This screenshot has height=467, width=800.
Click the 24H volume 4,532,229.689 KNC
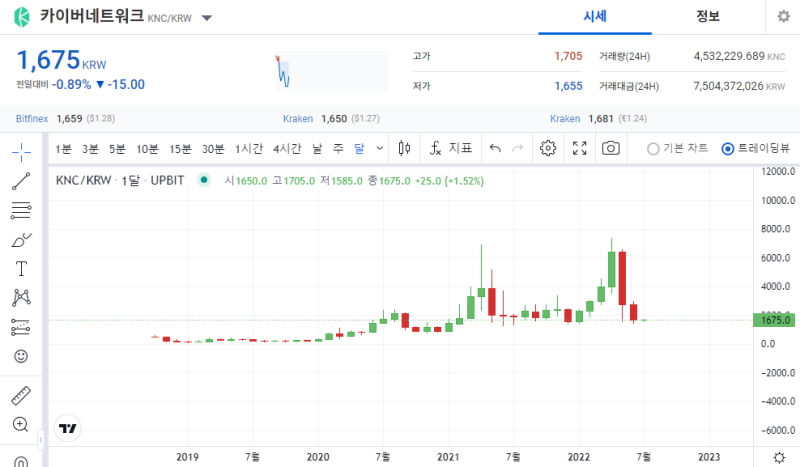[x=739, y=56]
